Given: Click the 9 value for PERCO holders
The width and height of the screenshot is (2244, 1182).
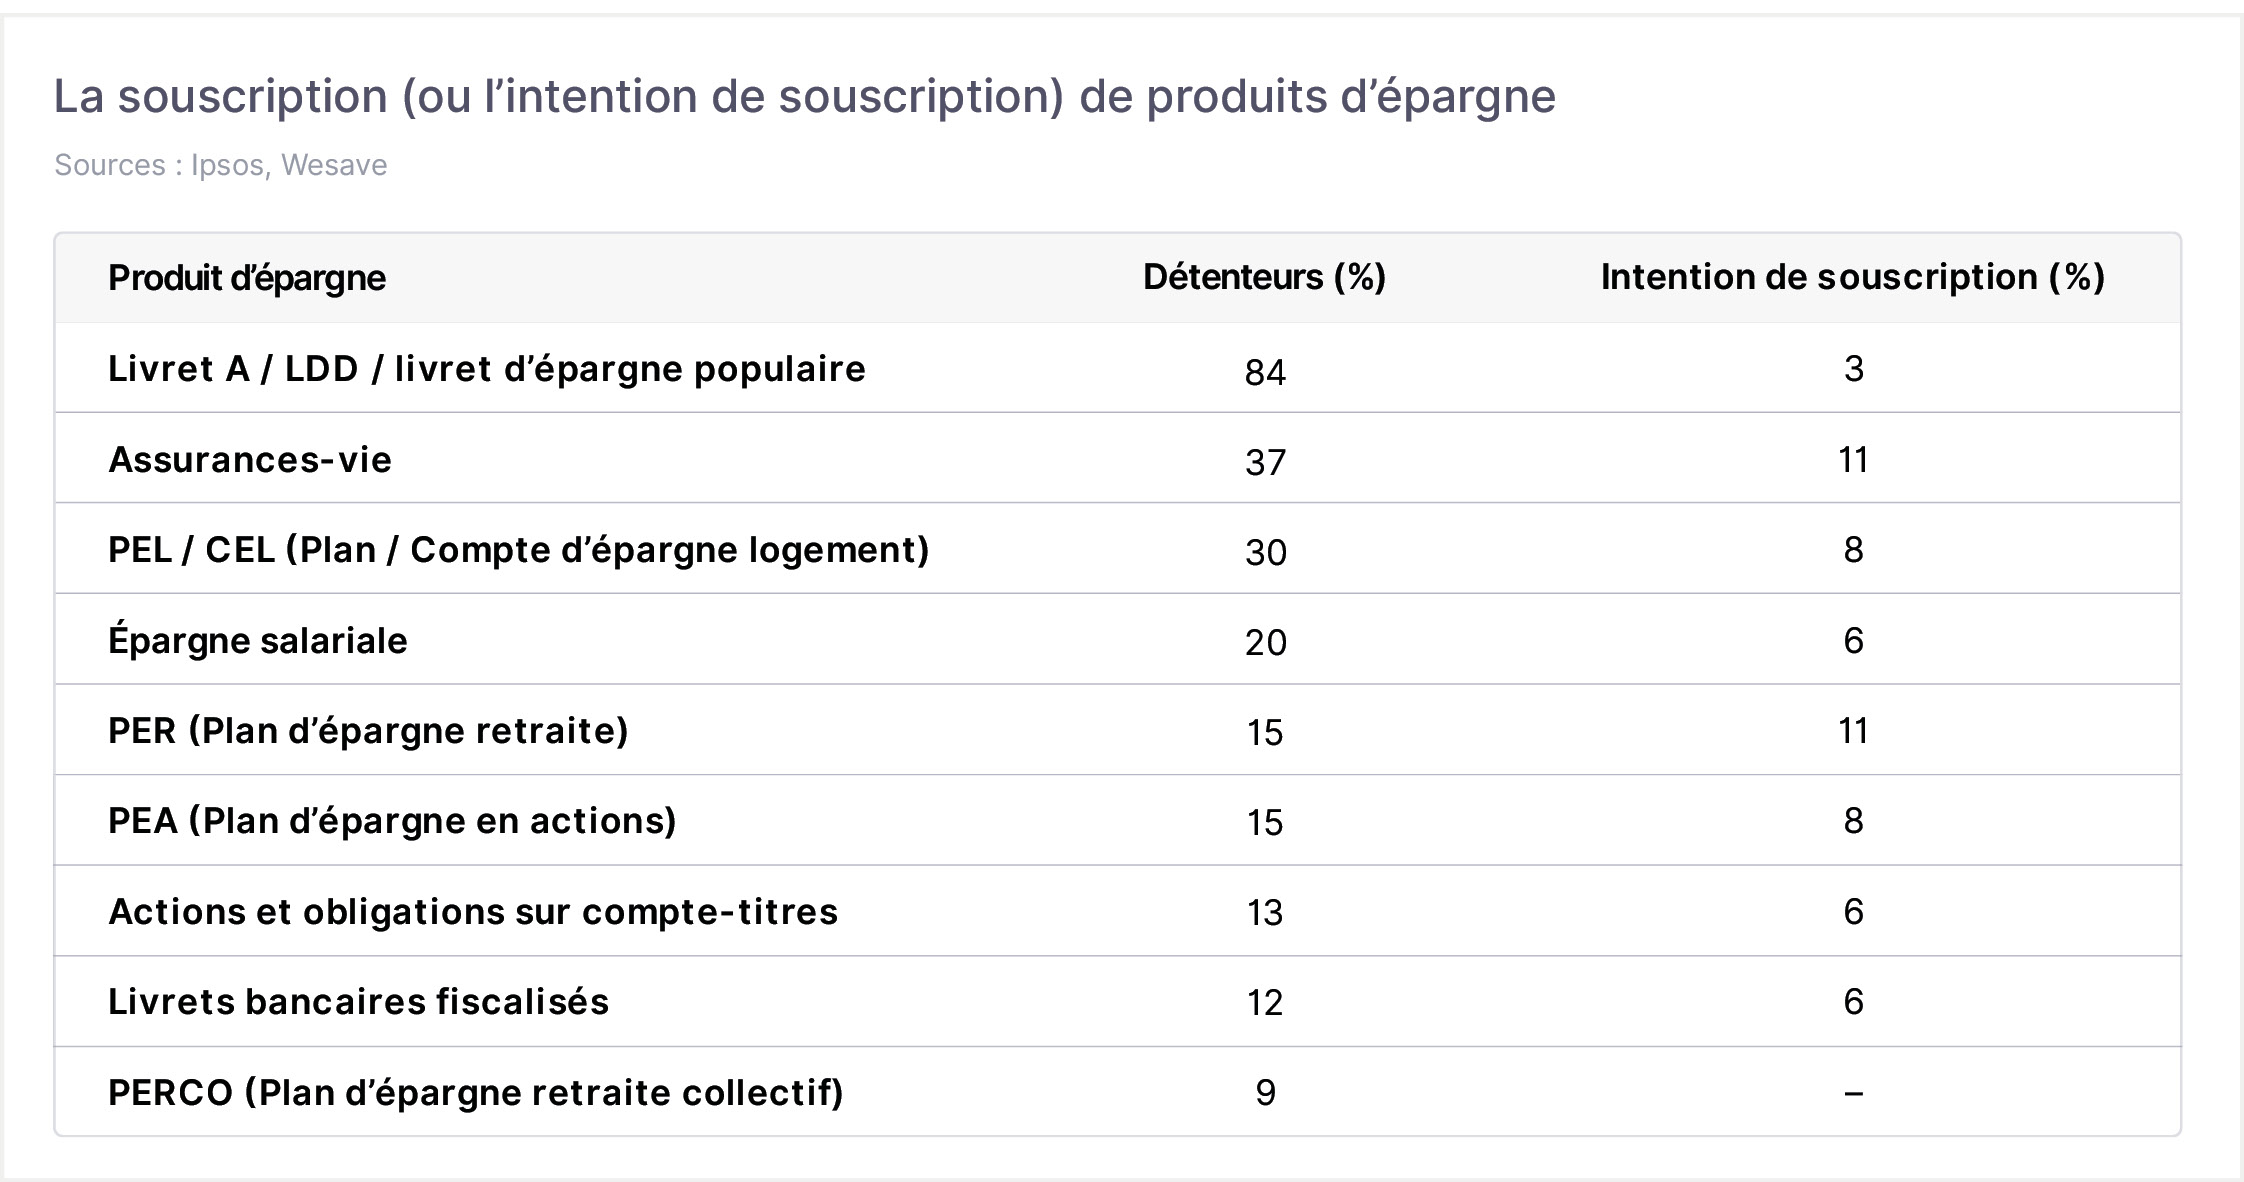Looking at the screenshot, I should click(x=1265, y=1093).
